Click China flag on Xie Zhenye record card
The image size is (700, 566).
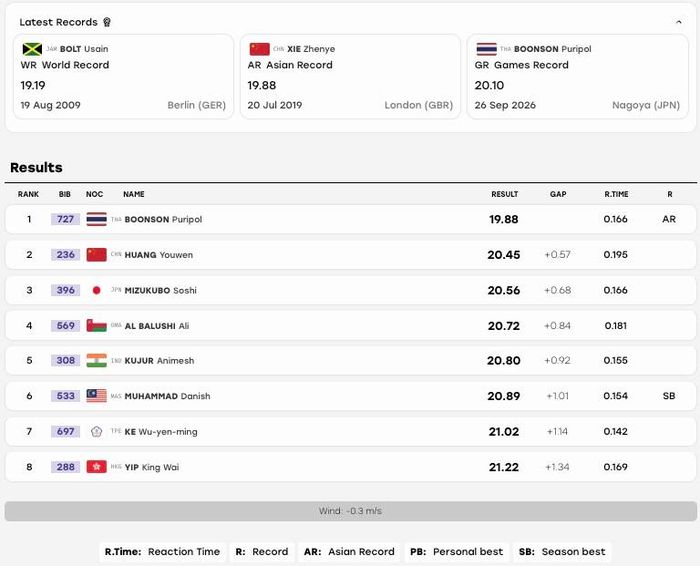coord(259,49)
